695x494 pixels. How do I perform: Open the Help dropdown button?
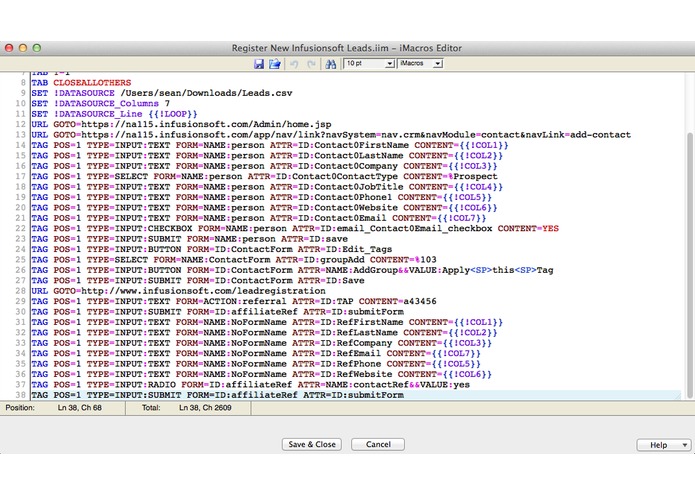pyautogui.click(x=663, y=445)
